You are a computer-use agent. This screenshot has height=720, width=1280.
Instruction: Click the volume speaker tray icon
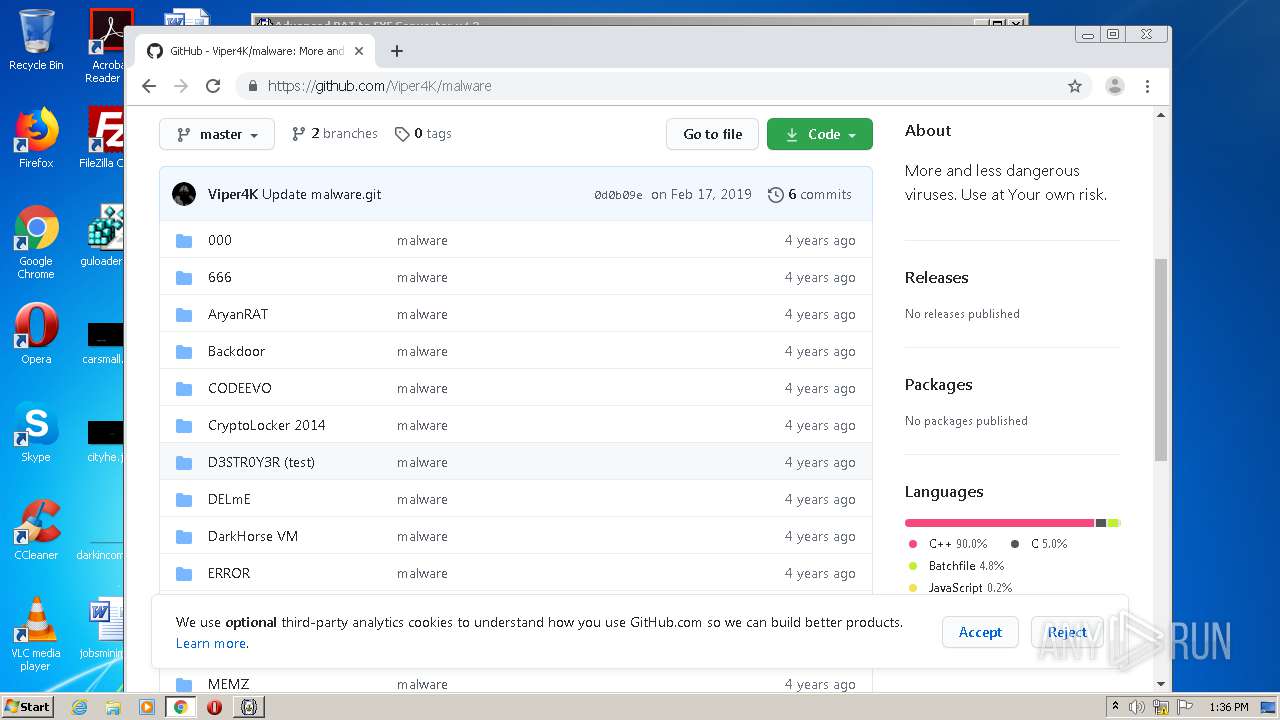click(1137, 707)
